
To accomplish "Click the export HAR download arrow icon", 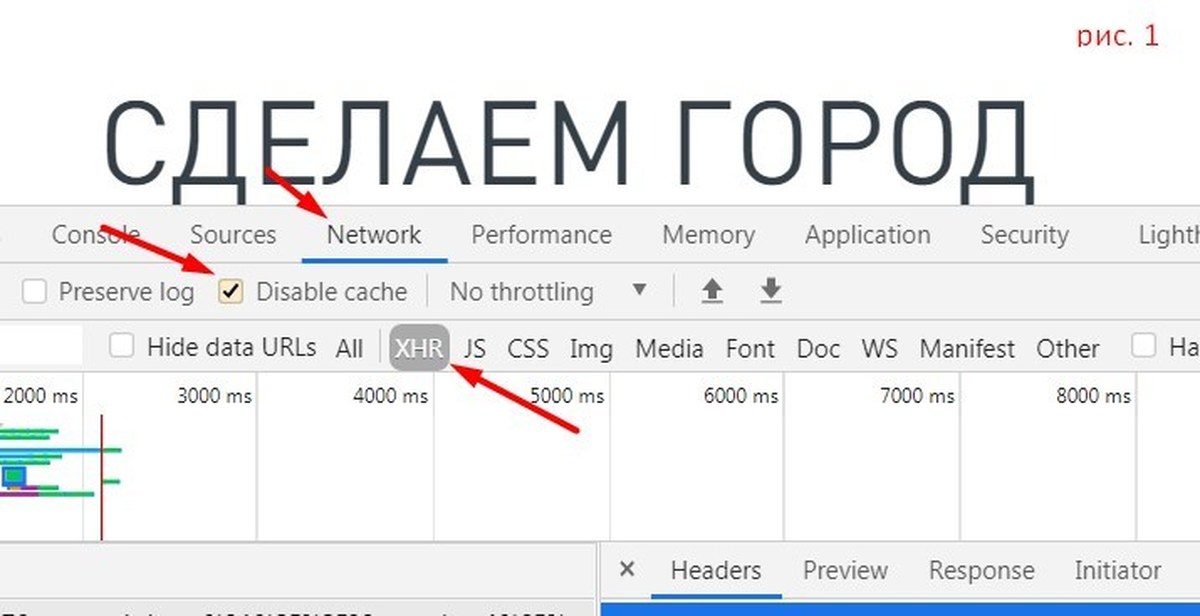I will 770,291.
